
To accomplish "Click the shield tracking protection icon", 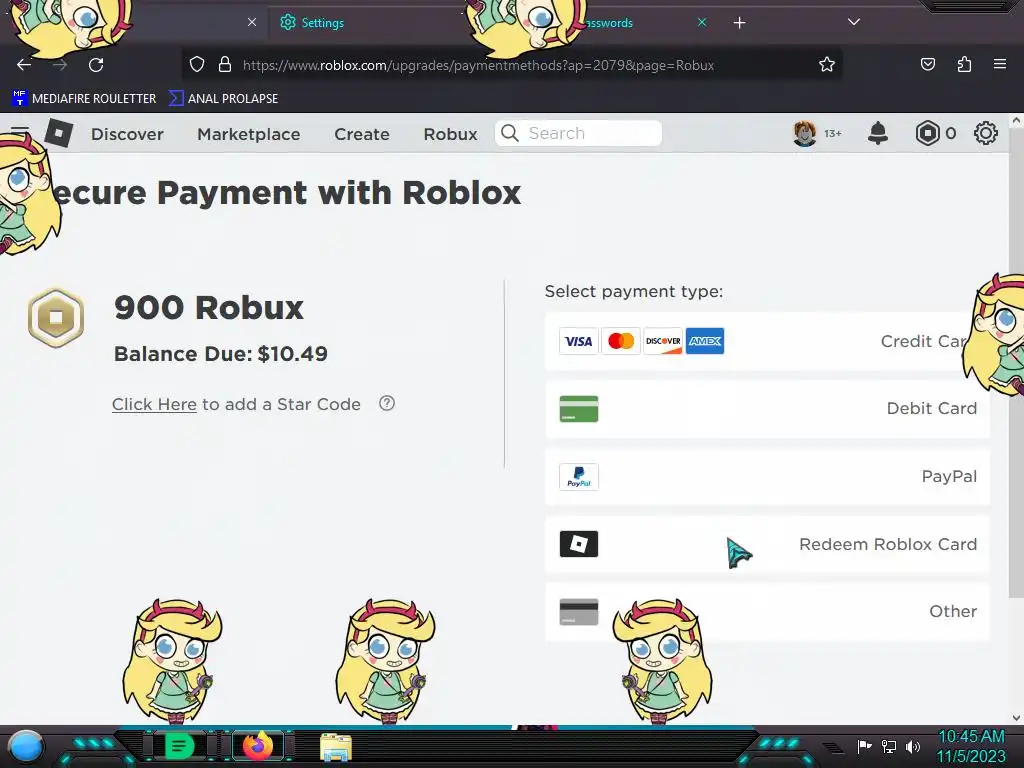I will (x=197, y=65).
